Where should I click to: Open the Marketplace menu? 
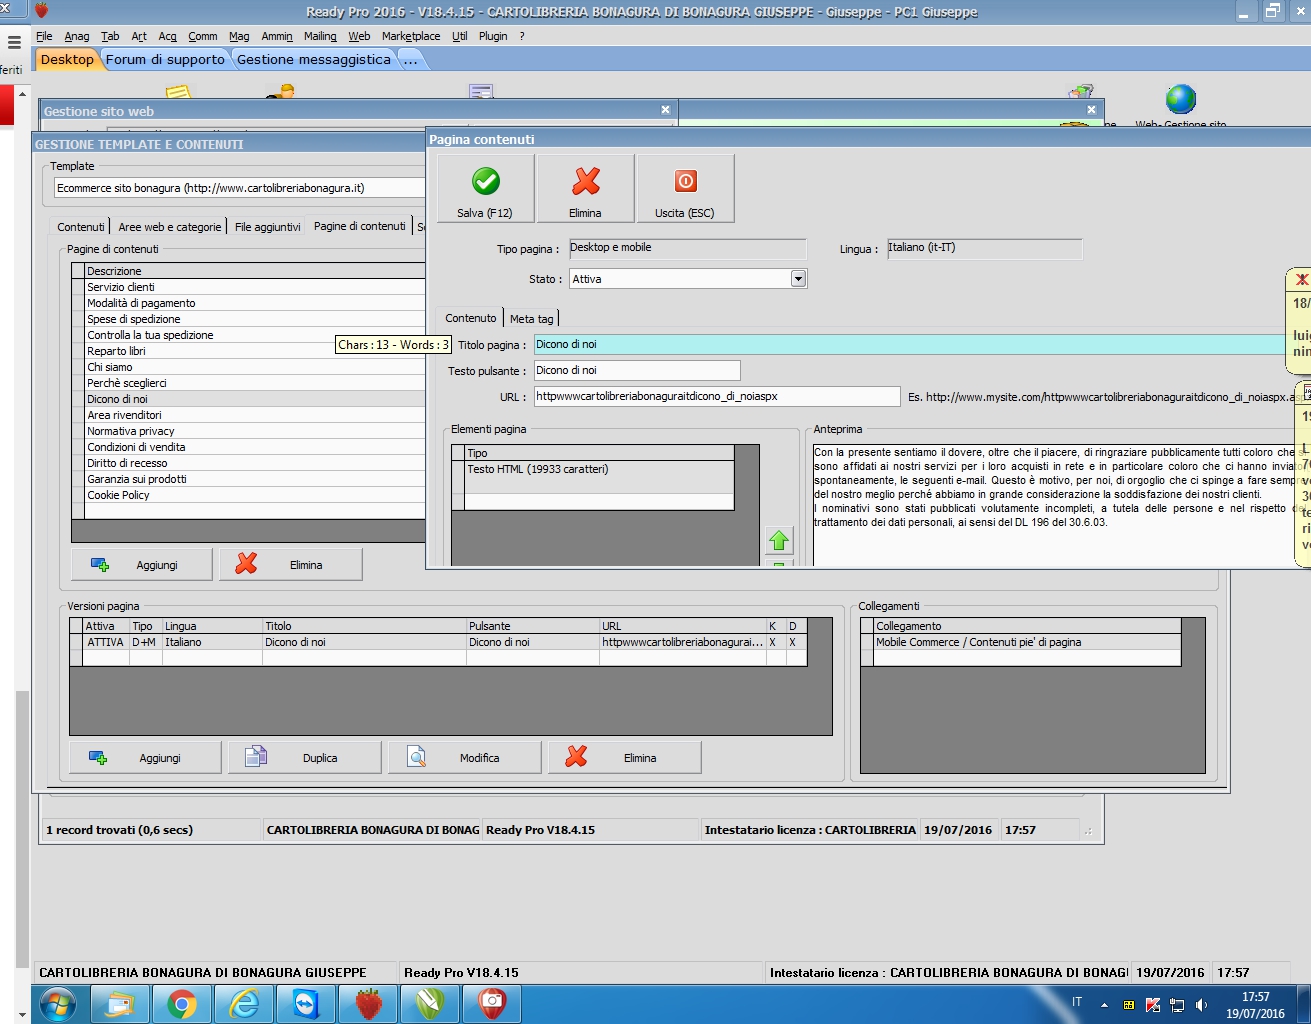(x=411, y=36)
